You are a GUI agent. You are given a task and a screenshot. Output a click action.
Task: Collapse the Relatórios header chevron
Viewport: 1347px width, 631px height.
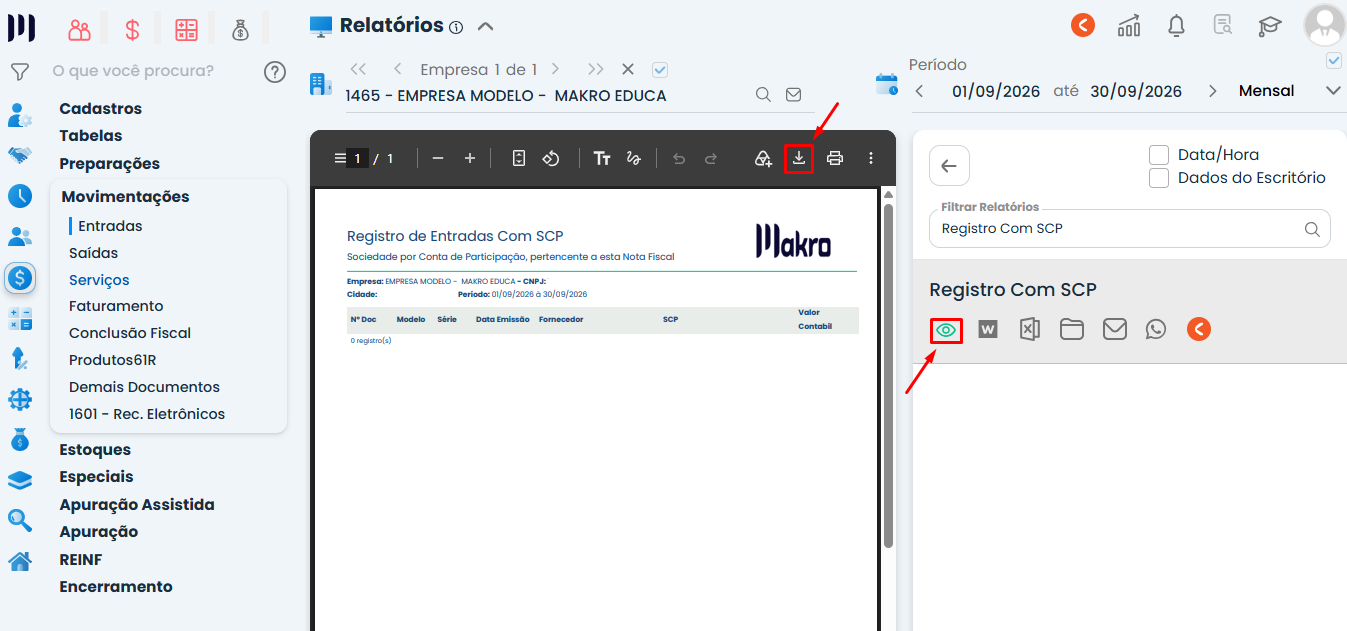tap(485, 26)
